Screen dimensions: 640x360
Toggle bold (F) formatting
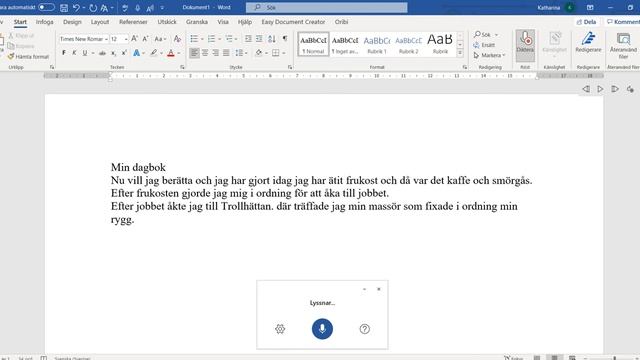(x=64, y=53)
